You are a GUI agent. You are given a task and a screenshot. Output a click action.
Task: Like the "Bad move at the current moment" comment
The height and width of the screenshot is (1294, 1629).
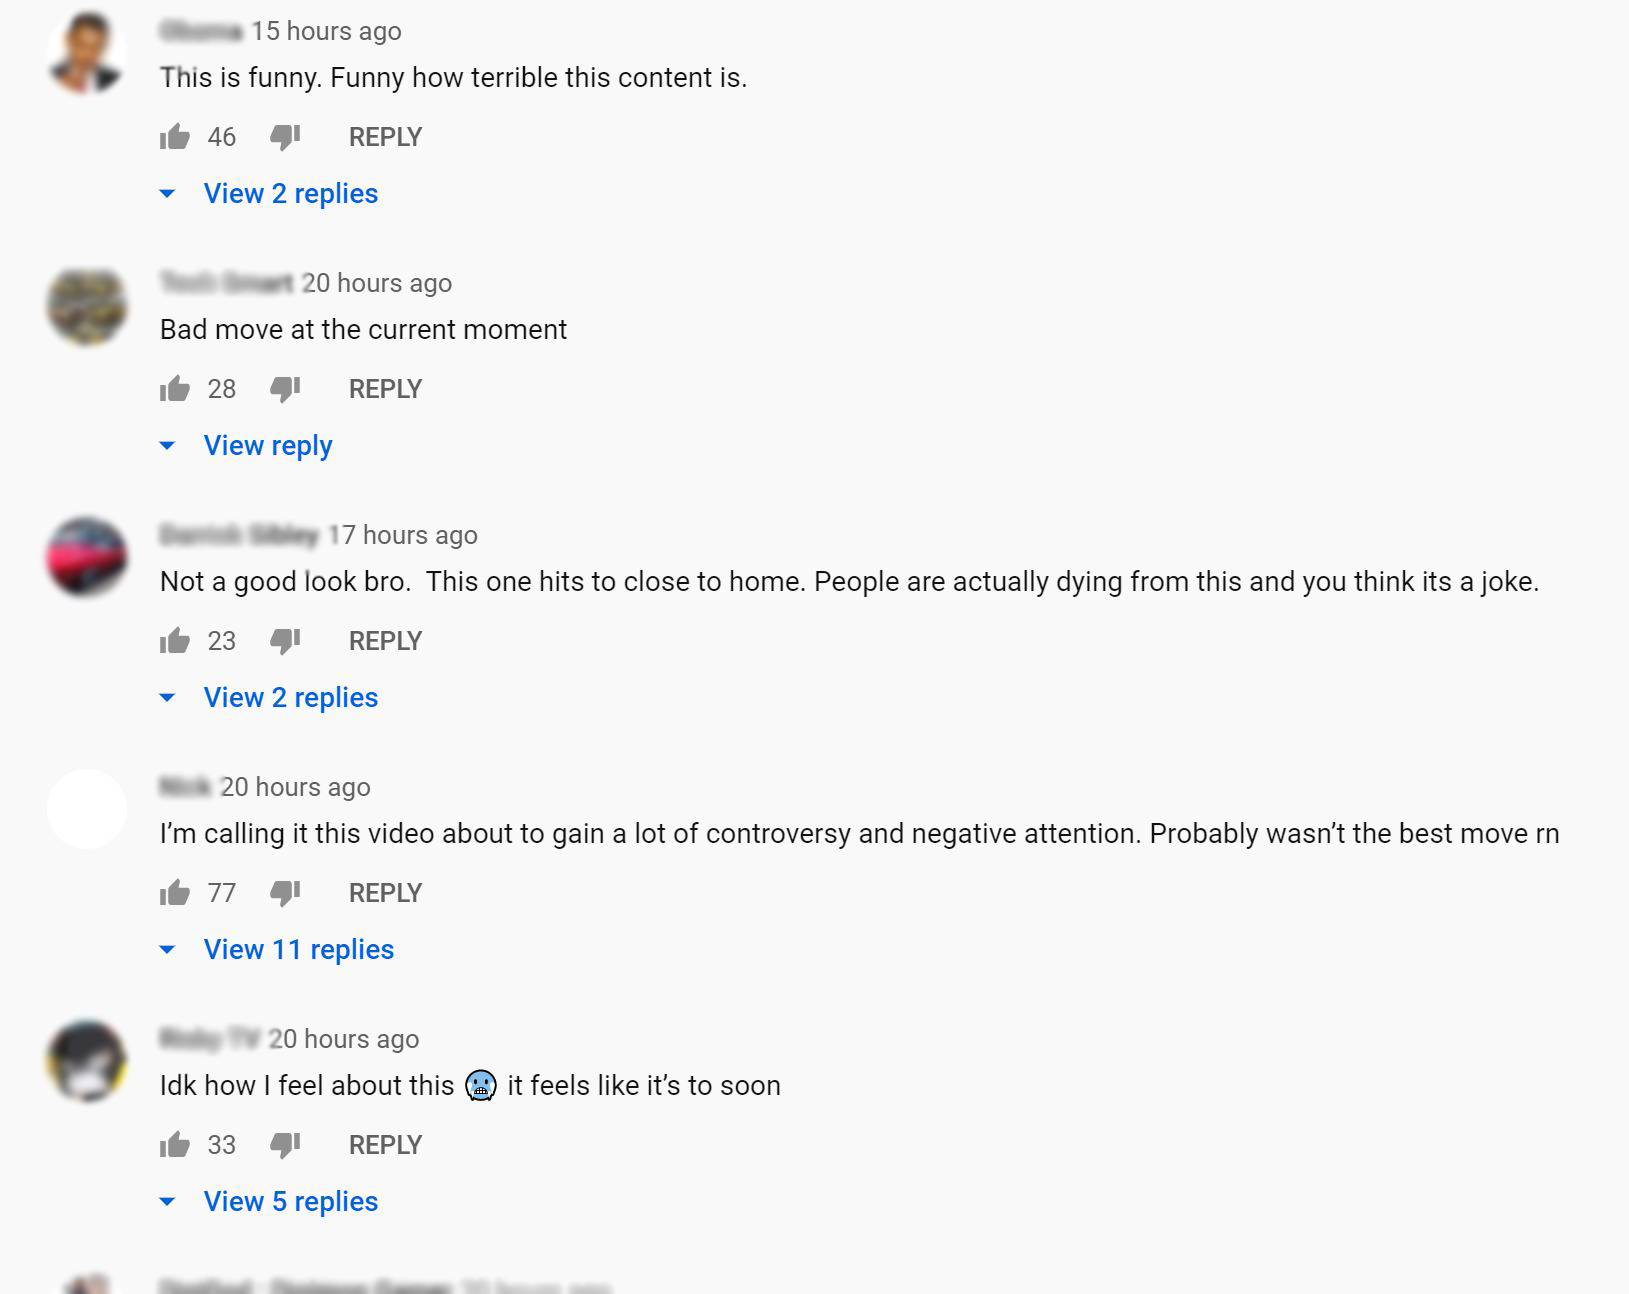click(x=175, y=389)
